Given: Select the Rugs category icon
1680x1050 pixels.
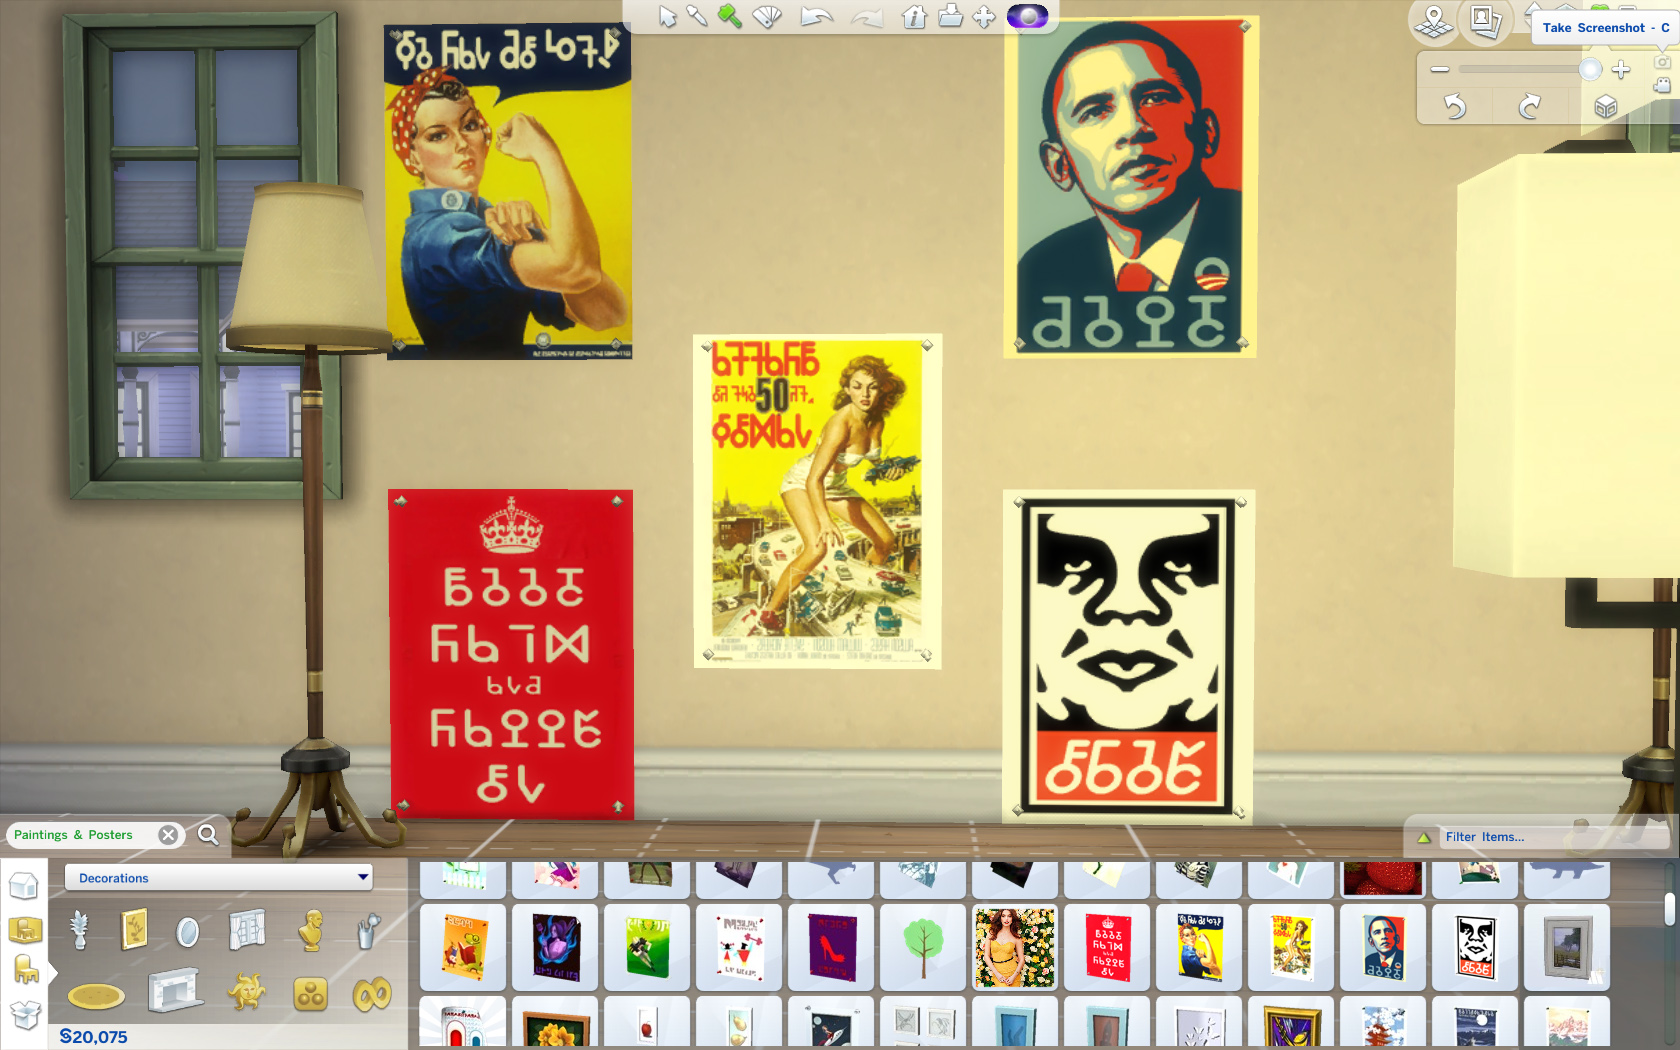Looking at the screenshot, I should click(x=96, y=996).
